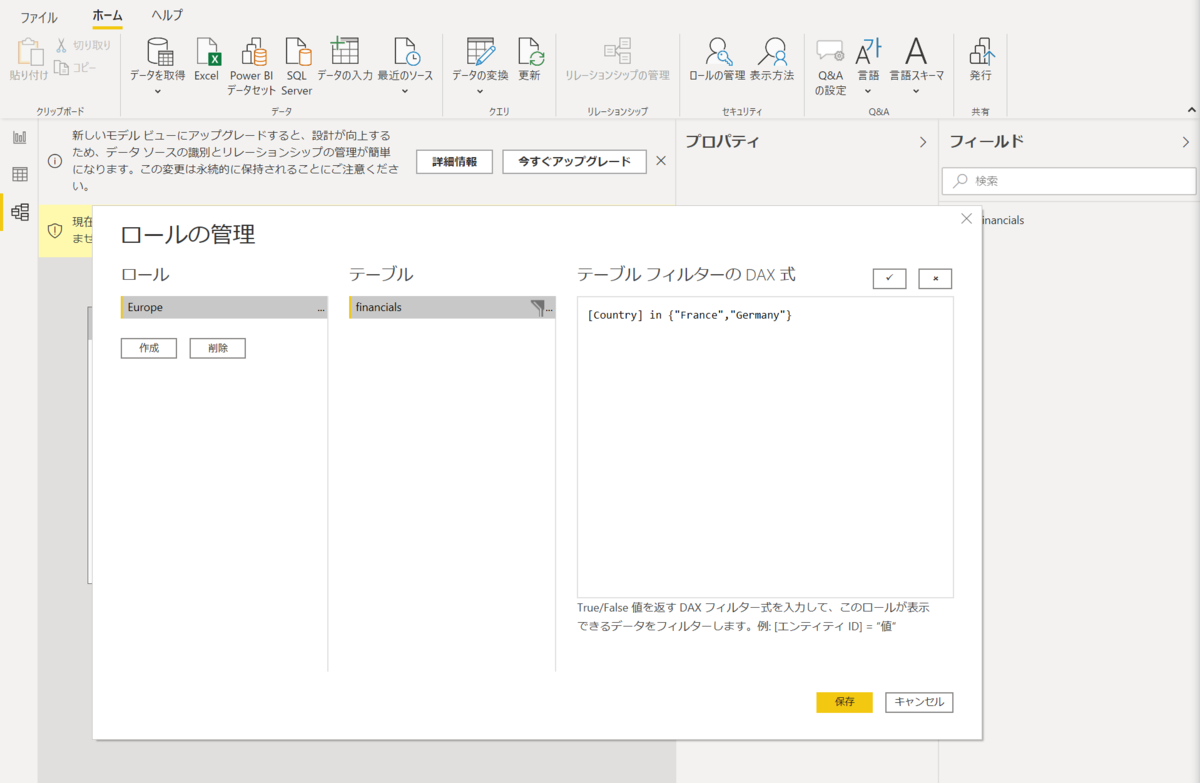The image size is (1200, 783).
Task: Open the Europe role options menu
Action: [321, 307]
